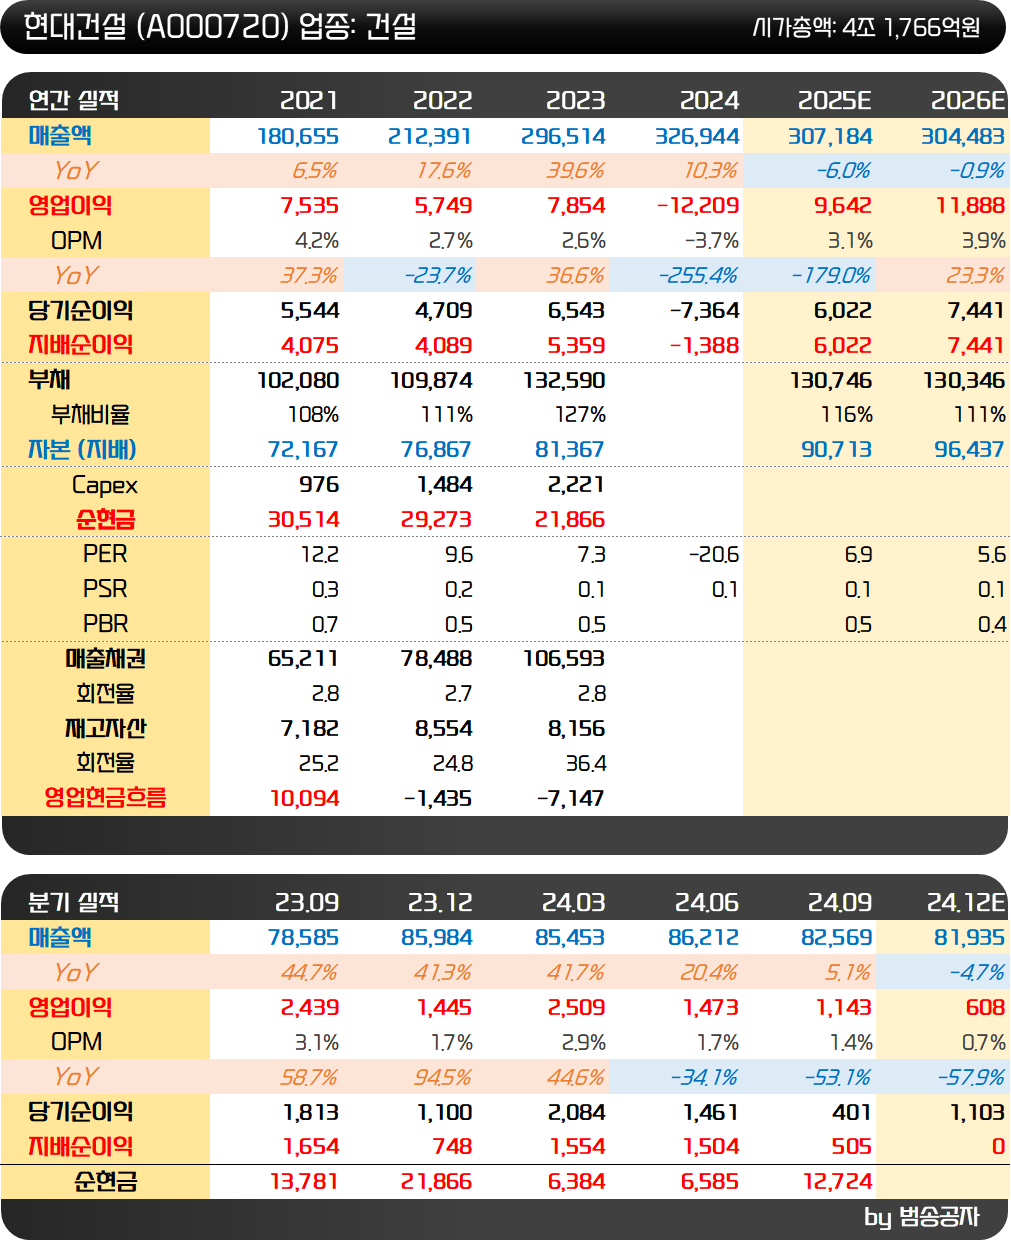Click the 2024 영업이익 value -12,209
The height and width of the screenshot is (1240, 1011).
click(x=698, y=206)
